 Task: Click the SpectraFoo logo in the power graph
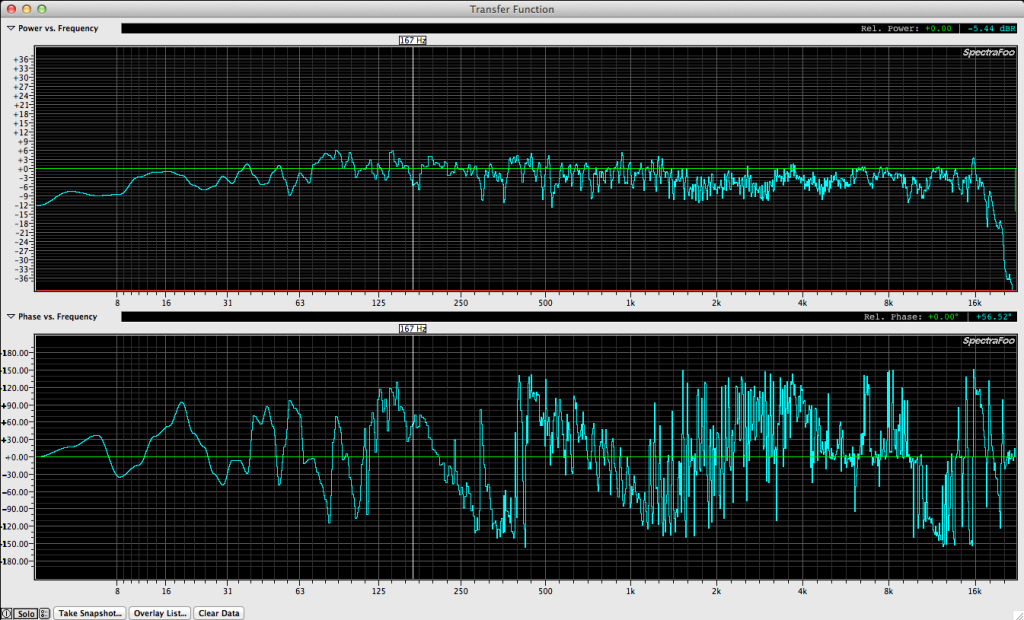(x=987, y=52)
